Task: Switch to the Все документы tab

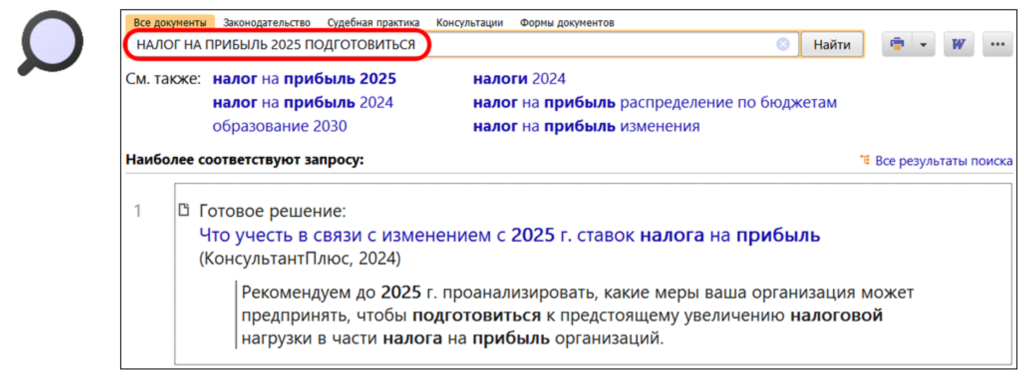Action: pos(170,23)
